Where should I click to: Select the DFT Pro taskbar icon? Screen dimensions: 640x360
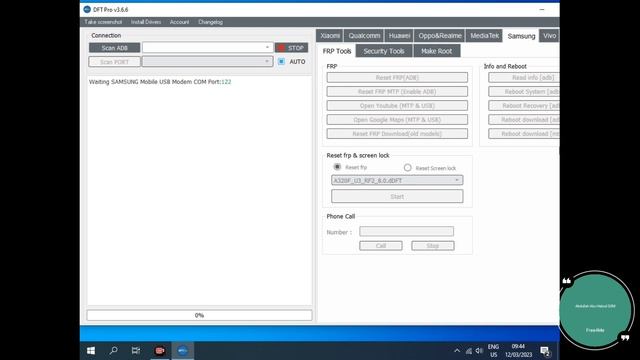(182, 351)
